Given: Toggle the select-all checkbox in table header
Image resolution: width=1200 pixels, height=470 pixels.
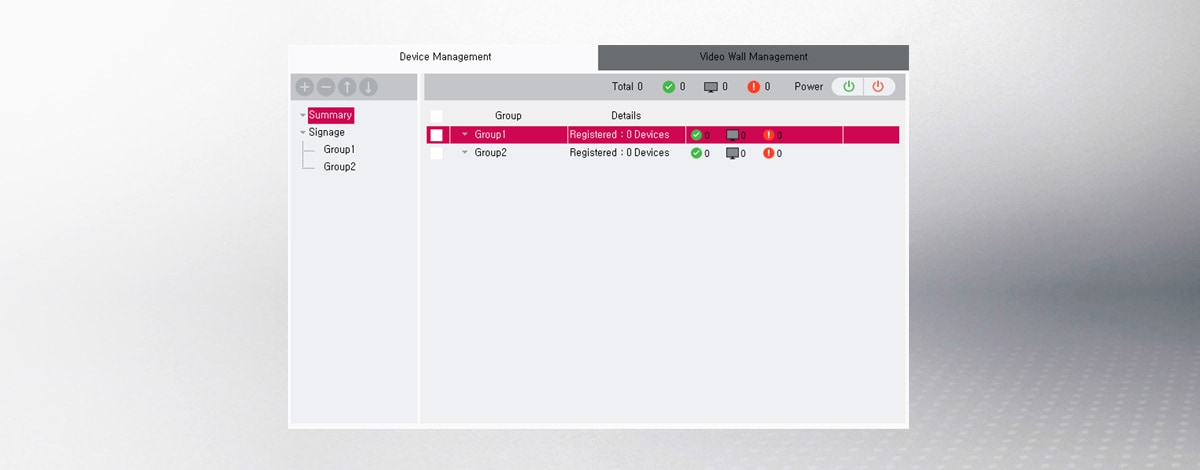Looking at the screenshot, I should pos(436,116).
